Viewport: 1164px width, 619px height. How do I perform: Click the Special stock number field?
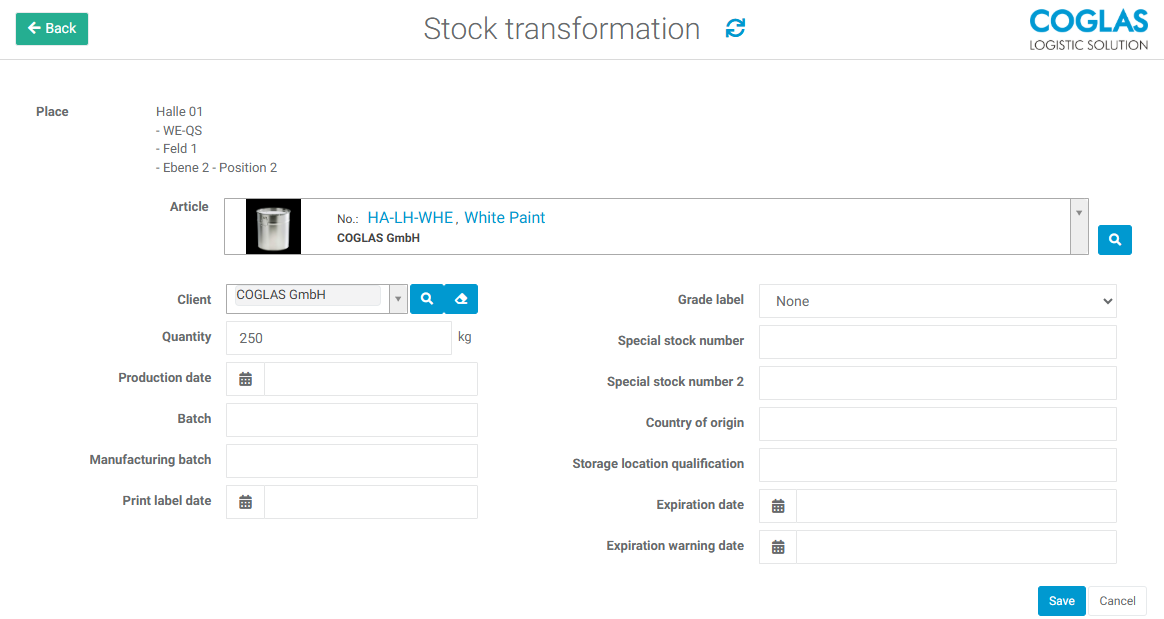pyautogui.click(x=937, y=342)
